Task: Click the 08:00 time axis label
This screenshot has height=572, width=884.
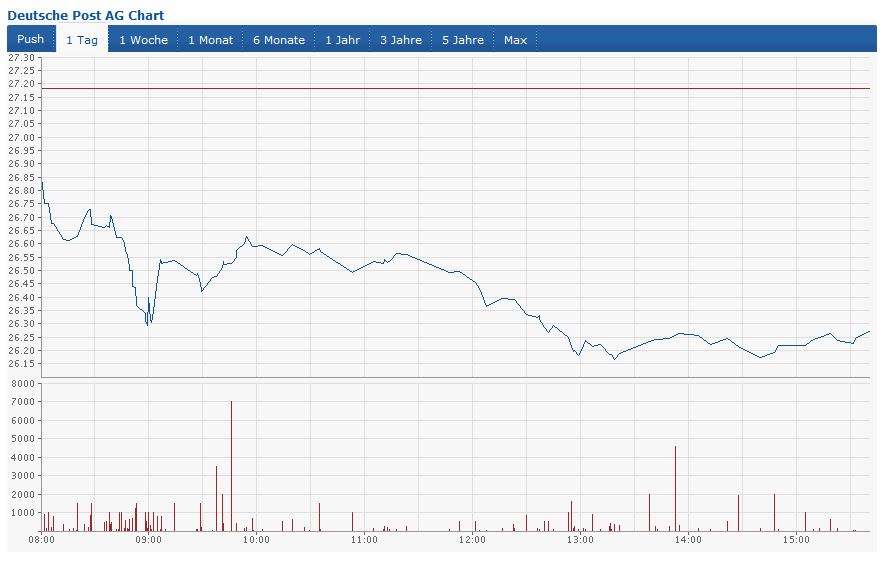Action: click(41, 540)
